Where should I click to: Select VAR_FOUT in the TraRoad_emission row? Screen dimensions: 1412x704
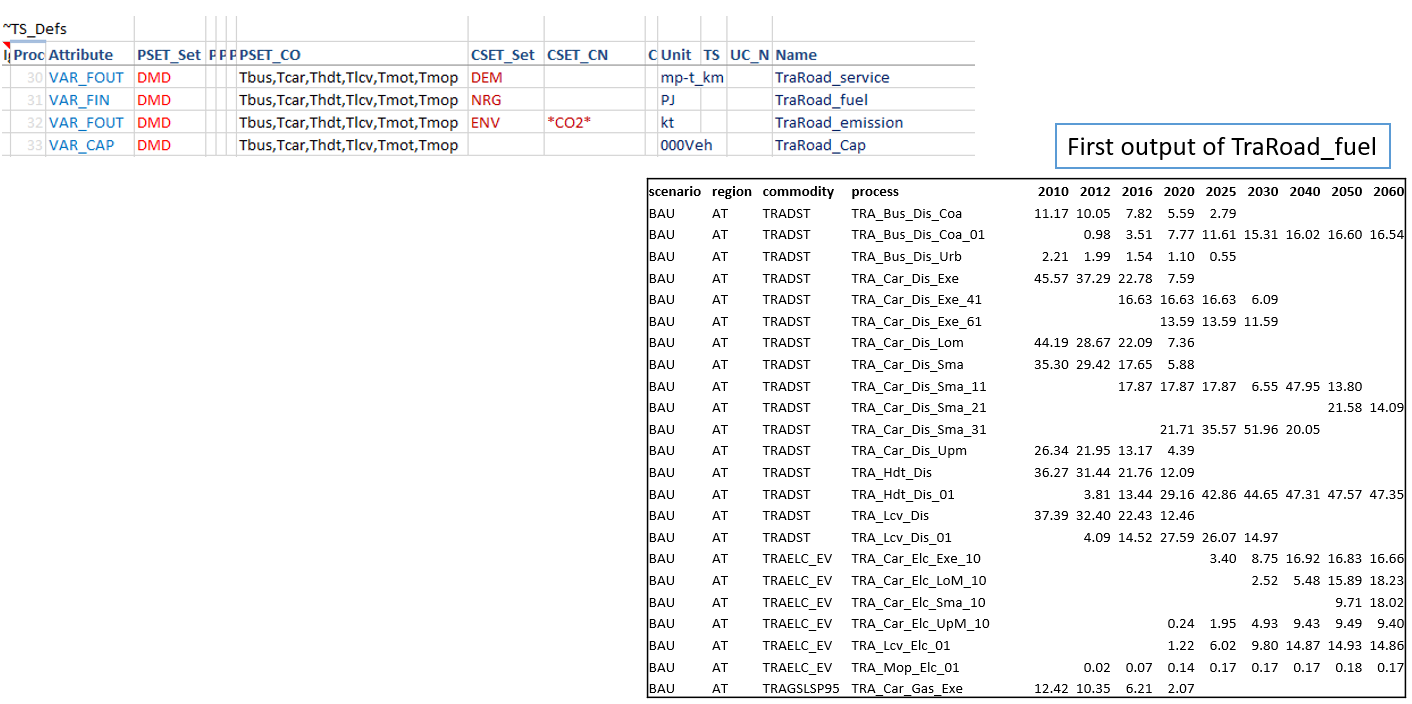[87, 122]
